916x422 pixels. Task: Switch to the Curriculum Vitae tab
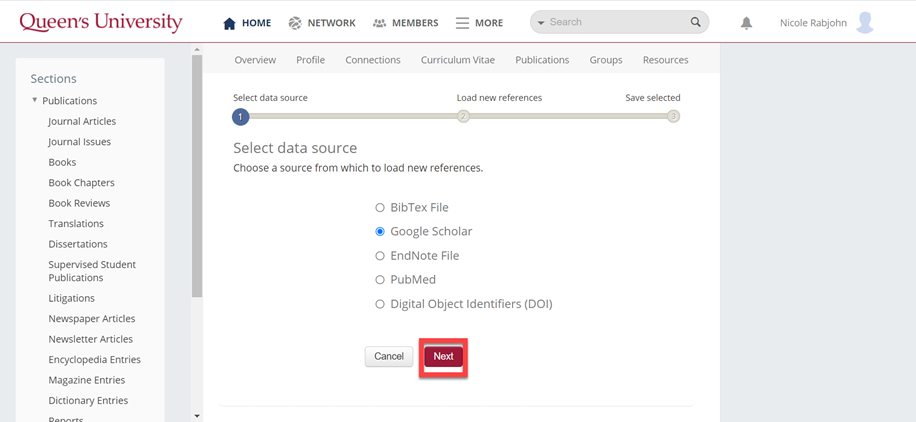458,60
